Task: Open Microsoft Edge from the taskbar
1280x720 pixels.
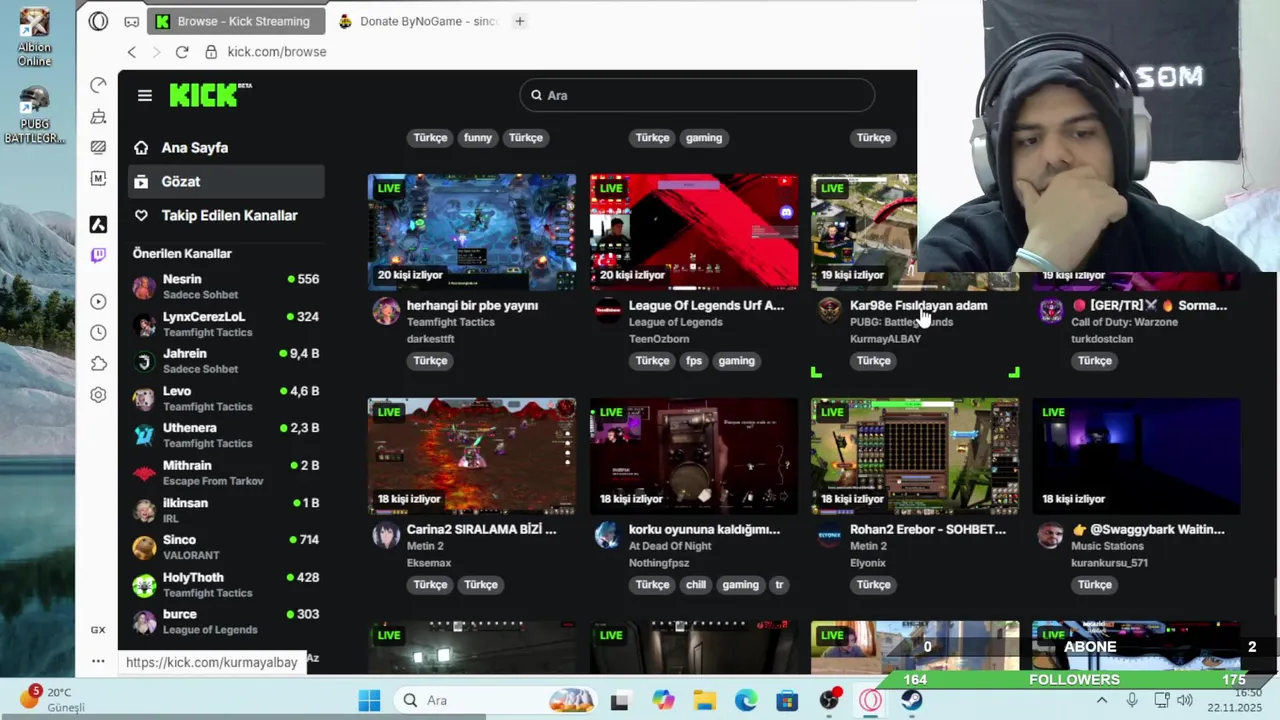Action: [746, 700]
